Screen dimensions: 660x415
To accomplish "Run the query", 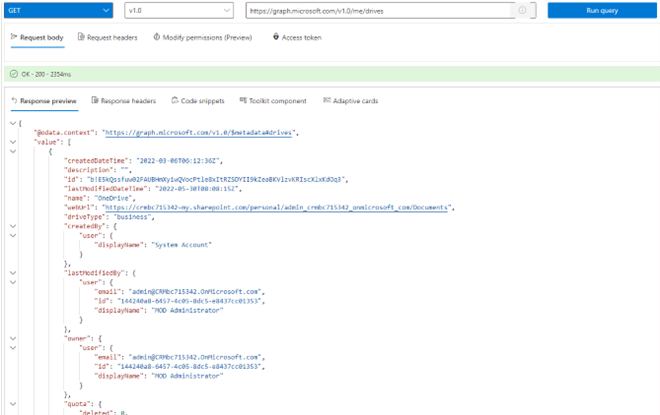I will [x=602, y=11].
